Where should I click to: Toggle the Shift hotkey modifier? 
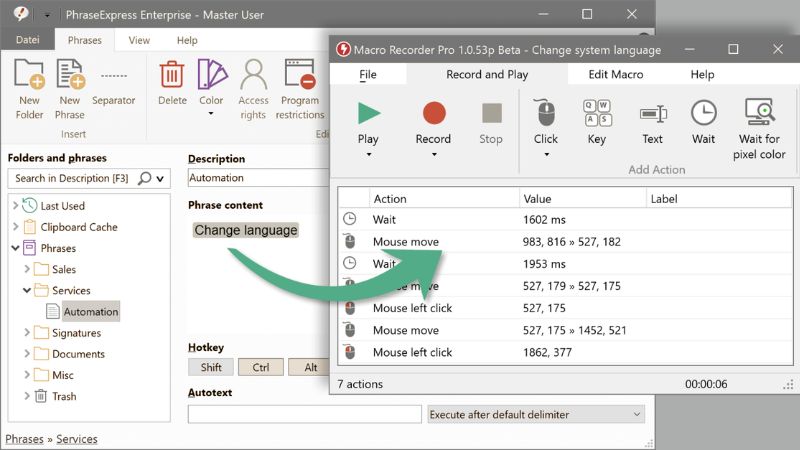[x=211, y=367]
